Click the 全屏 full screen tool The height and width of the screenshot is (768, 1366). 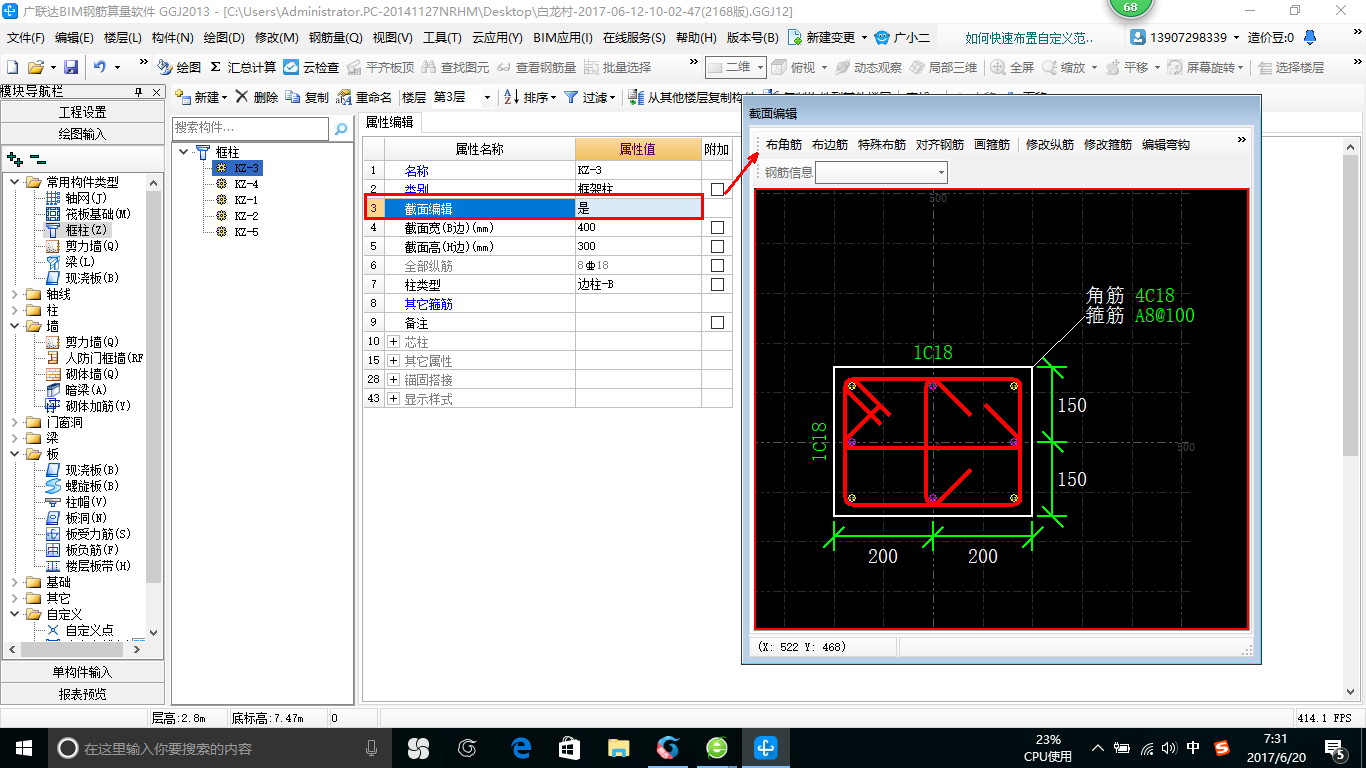(1012, 67)
